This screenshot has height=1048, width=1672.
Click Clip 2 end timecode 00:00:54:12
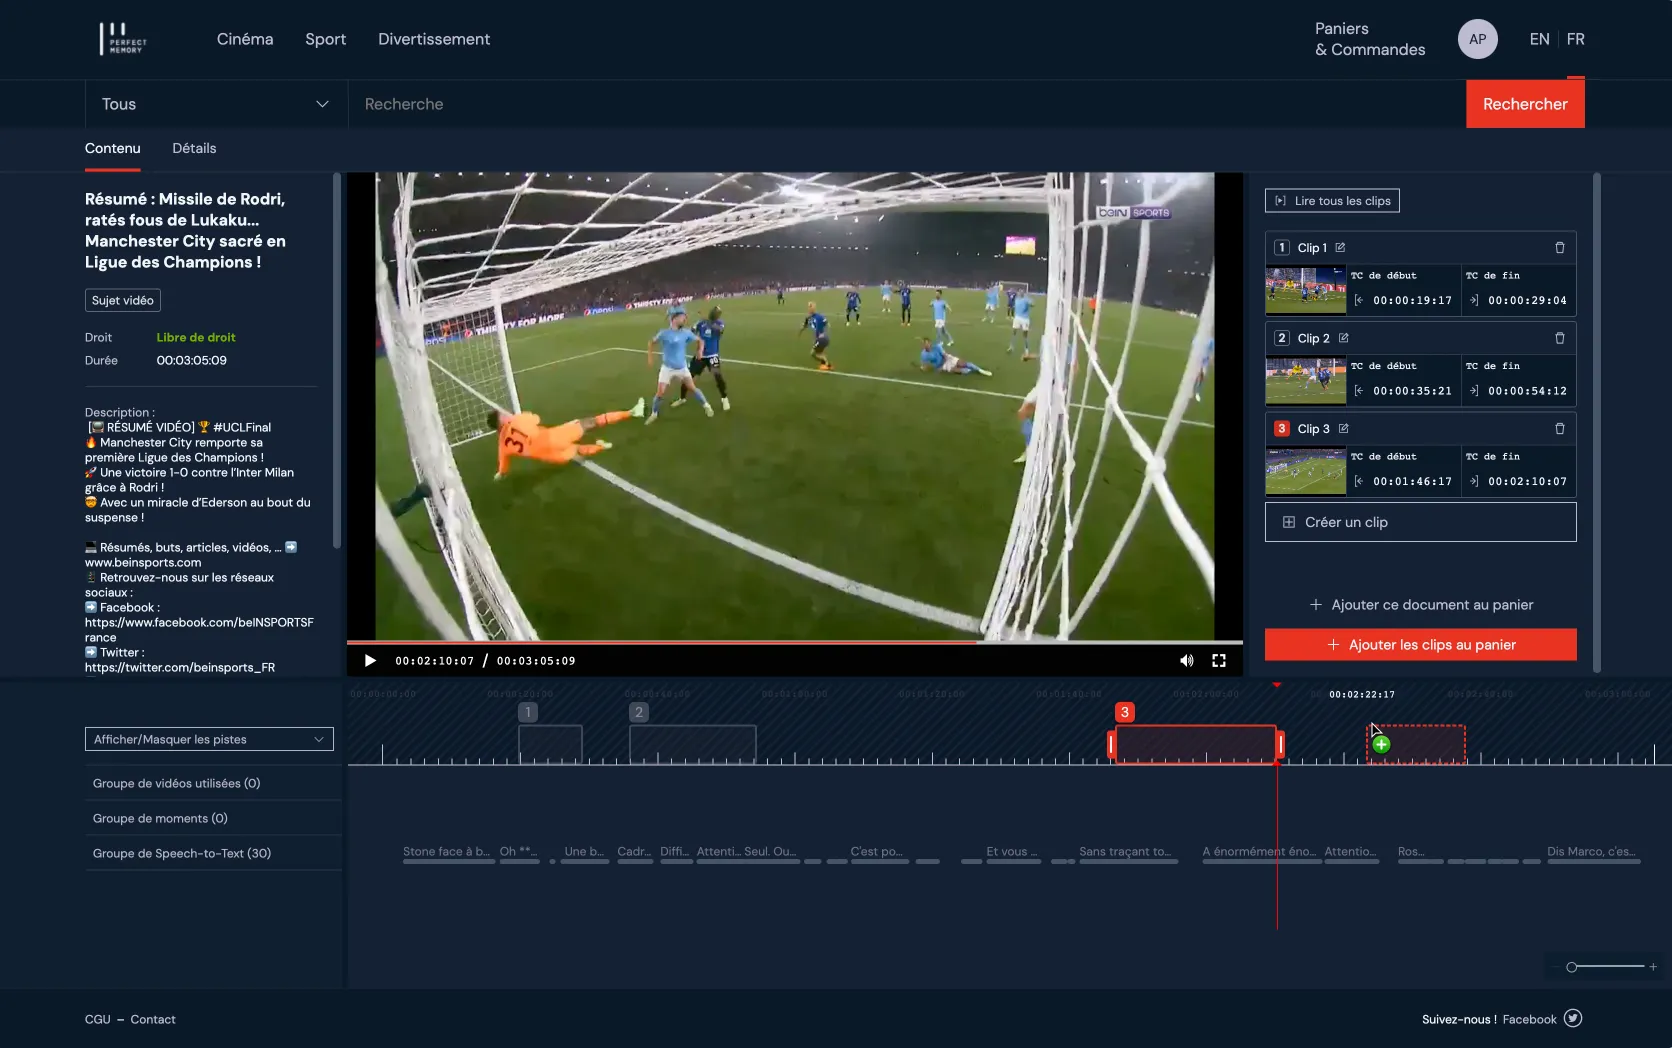(x=1527, y=391)
